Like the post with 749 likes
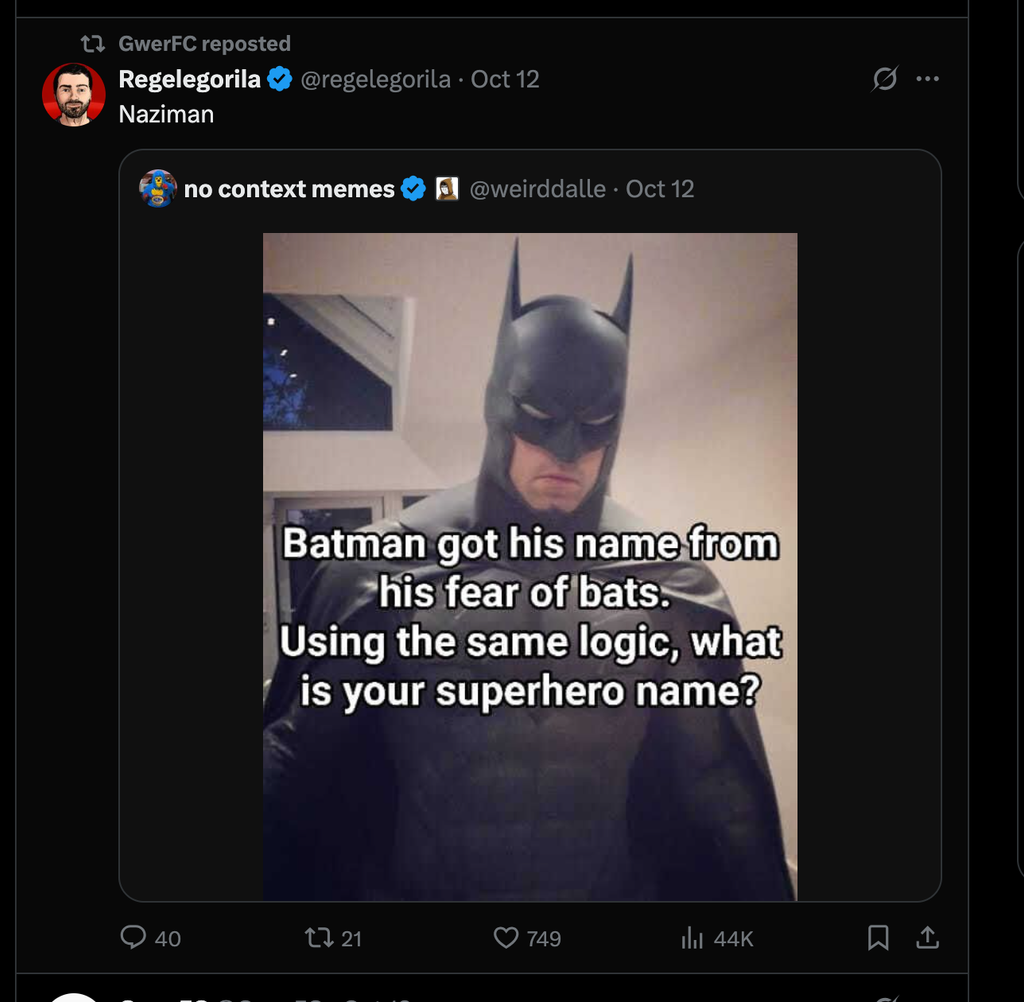Screen dimensions: 1024x1002 (508, 937)
